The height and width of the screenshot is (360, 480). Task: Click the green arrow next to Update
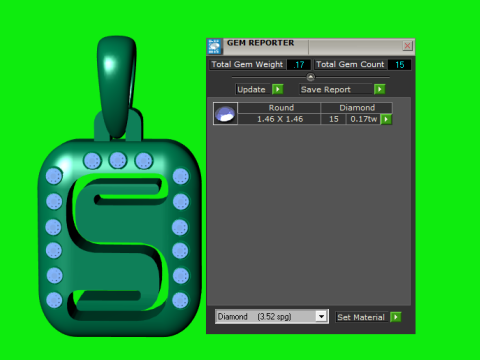[277, 89]
